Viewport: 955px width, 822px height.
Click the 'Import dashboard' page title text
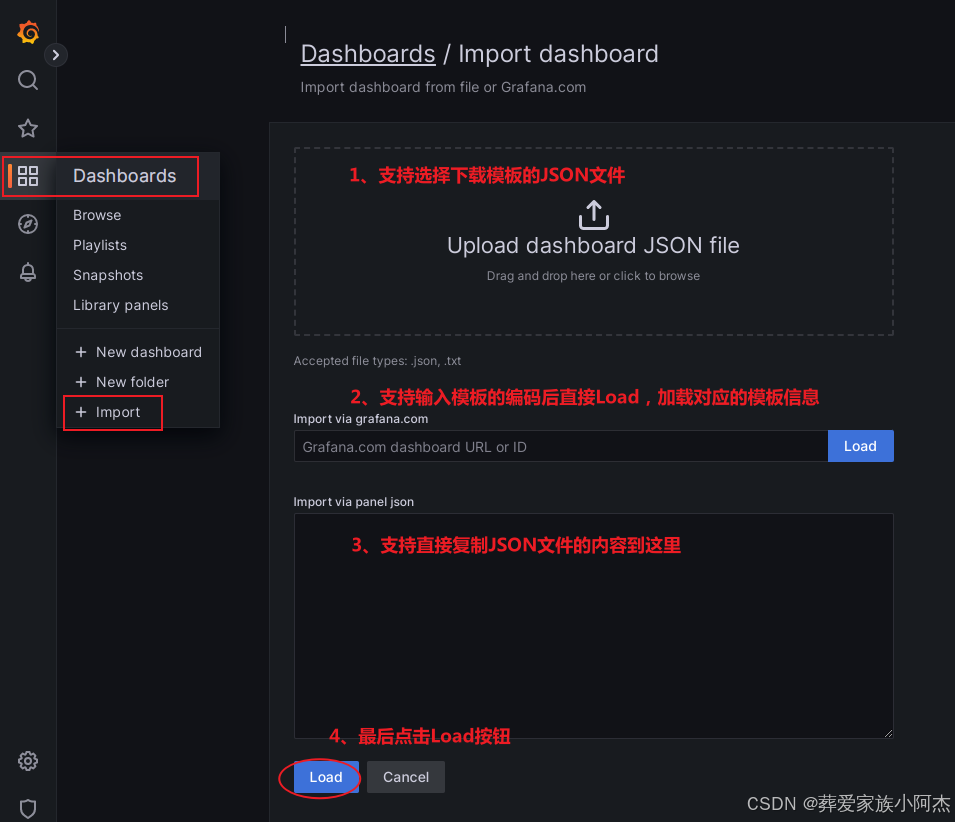pos(558,54)
